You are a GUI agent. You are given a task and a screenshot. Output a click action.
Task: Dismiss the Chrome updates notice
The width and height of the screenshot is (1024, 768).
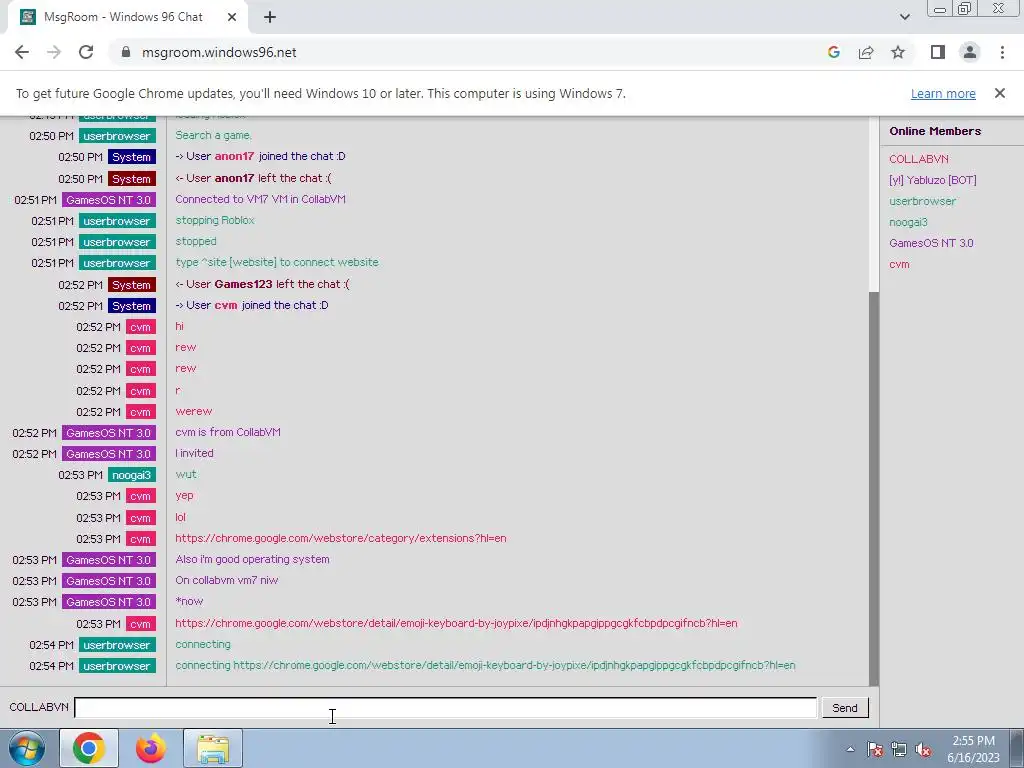(999, 93)
